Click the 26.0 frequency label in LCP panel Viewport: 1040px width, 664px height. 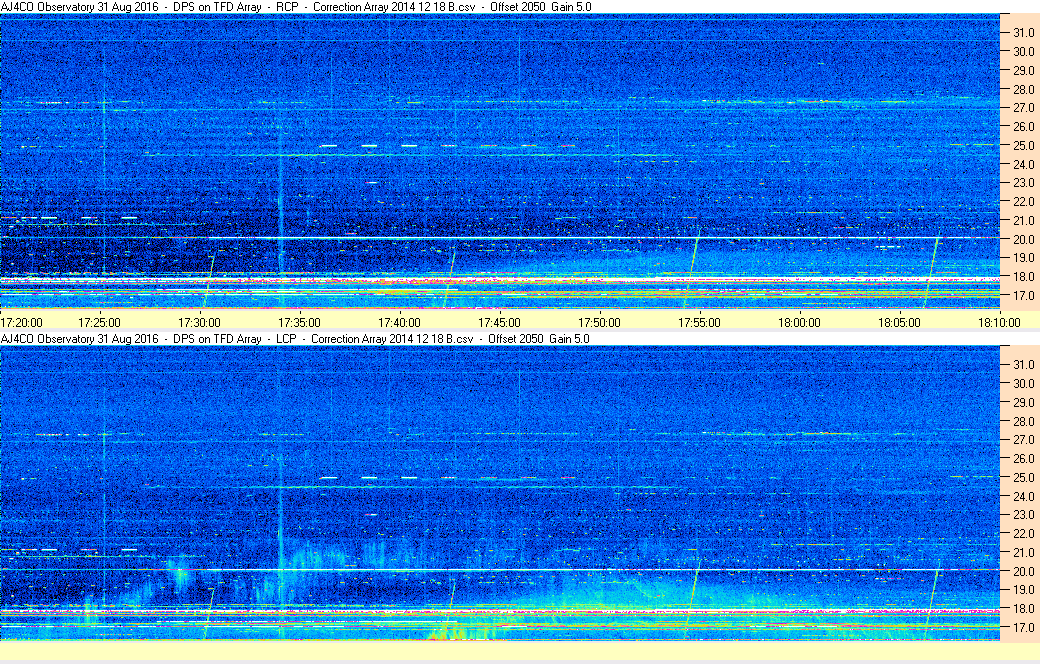(1023, 458)
